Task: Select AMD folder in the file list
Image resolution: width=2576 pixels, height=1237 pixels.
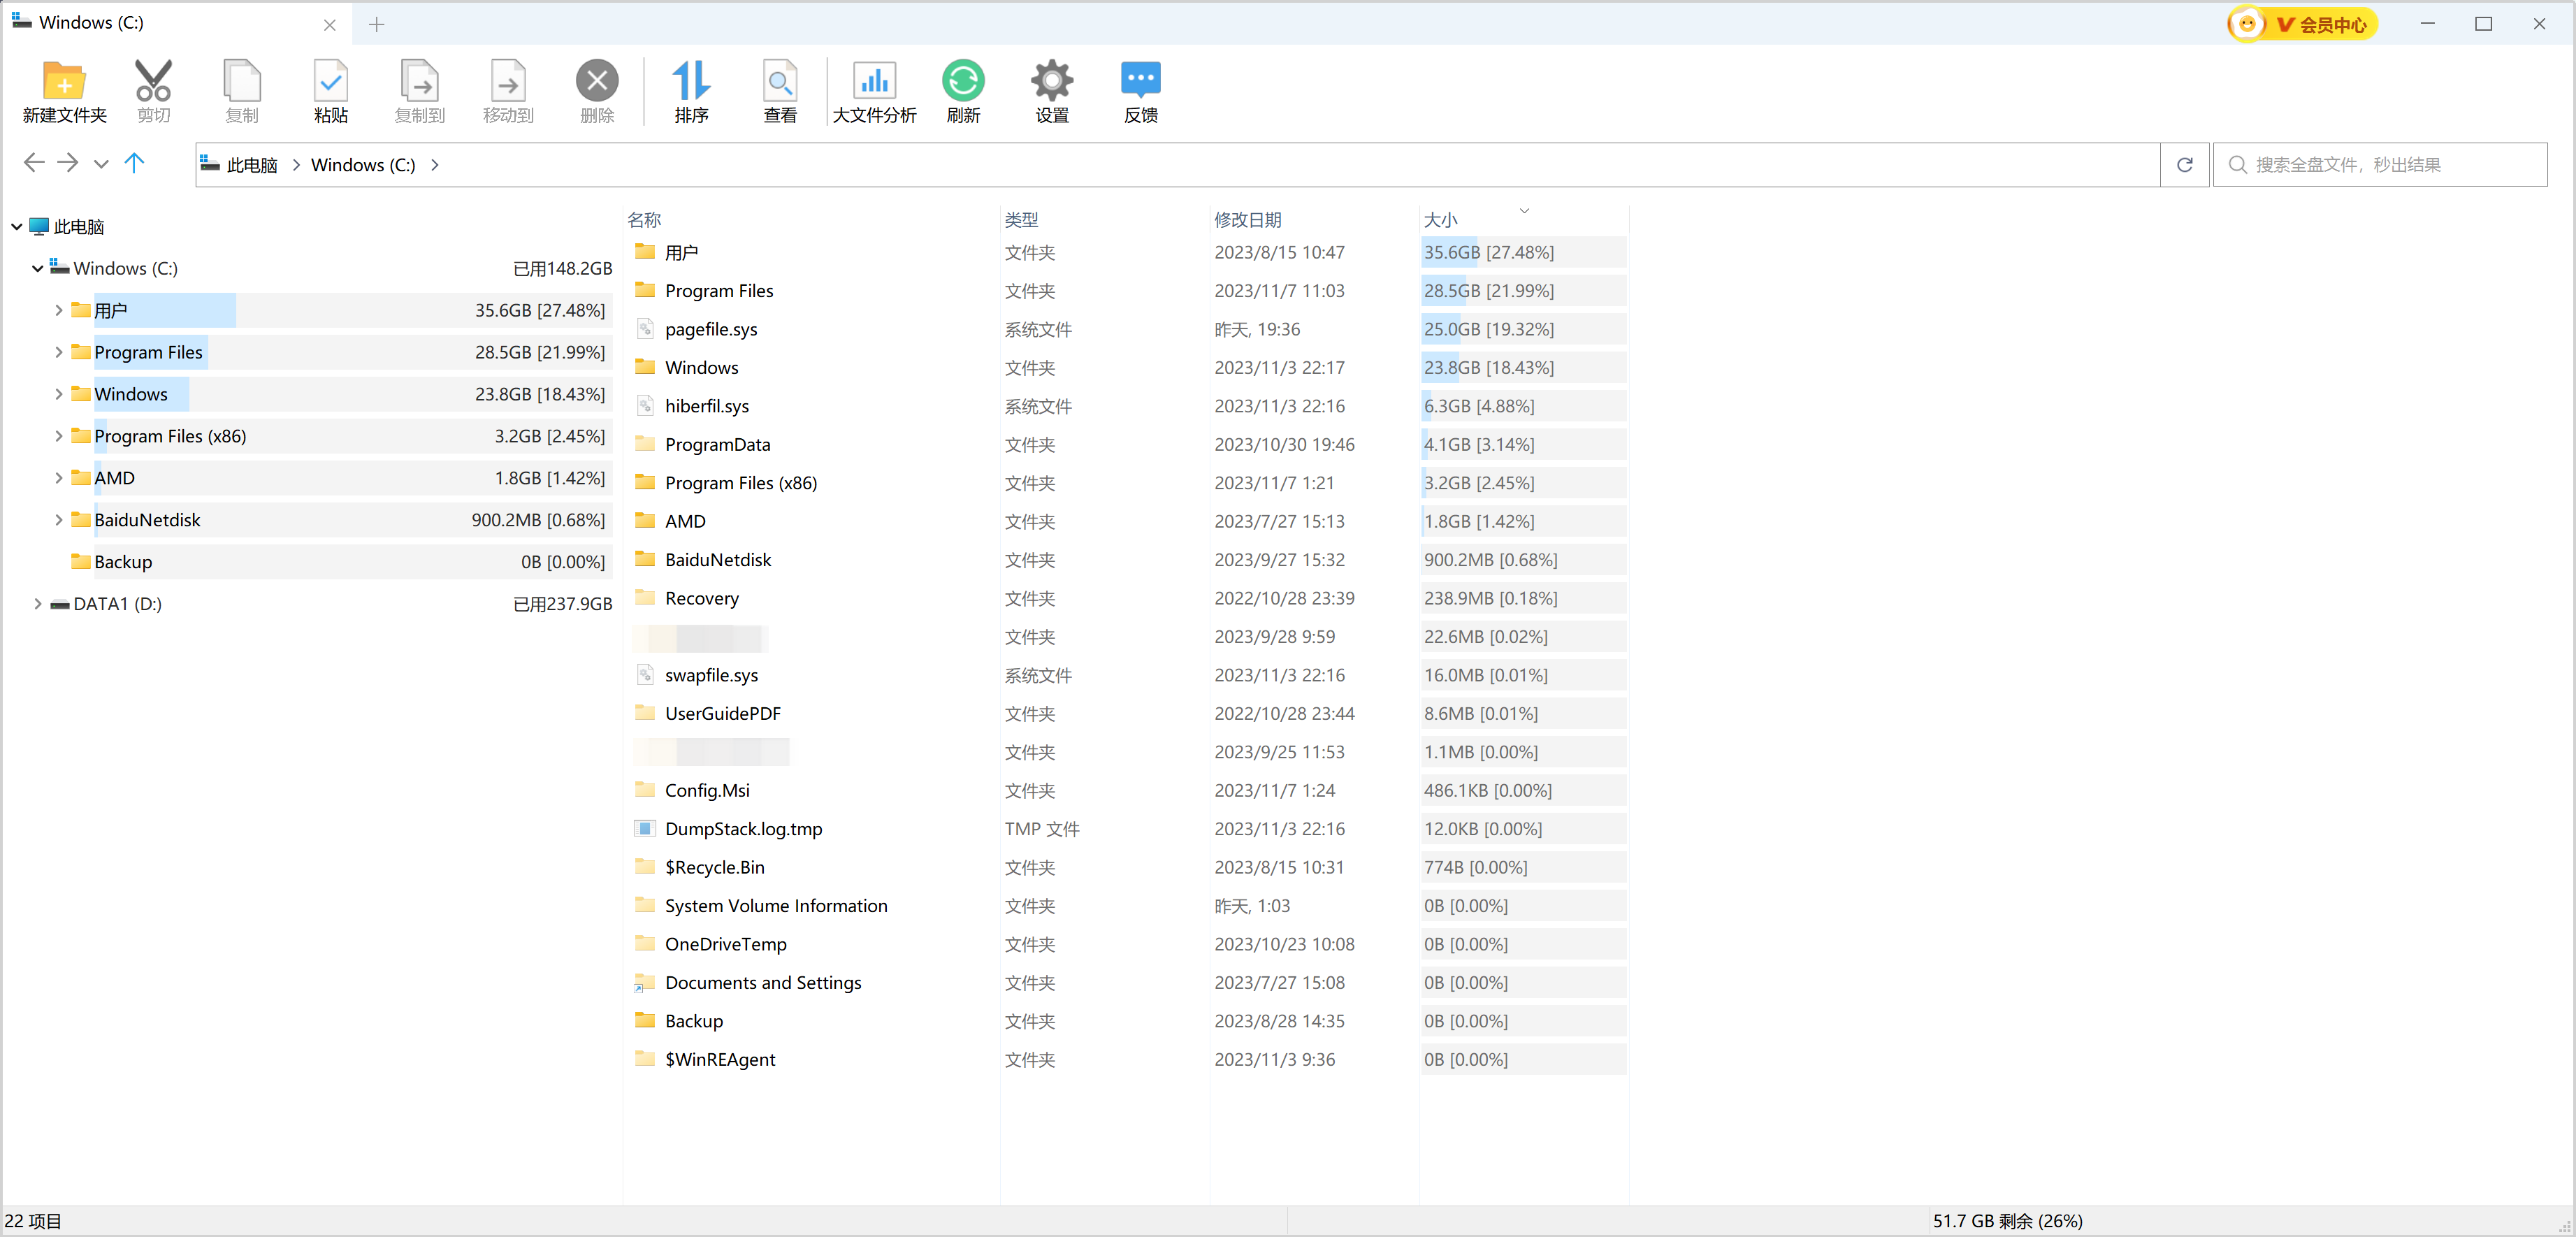Action: [x=685, y=521]
